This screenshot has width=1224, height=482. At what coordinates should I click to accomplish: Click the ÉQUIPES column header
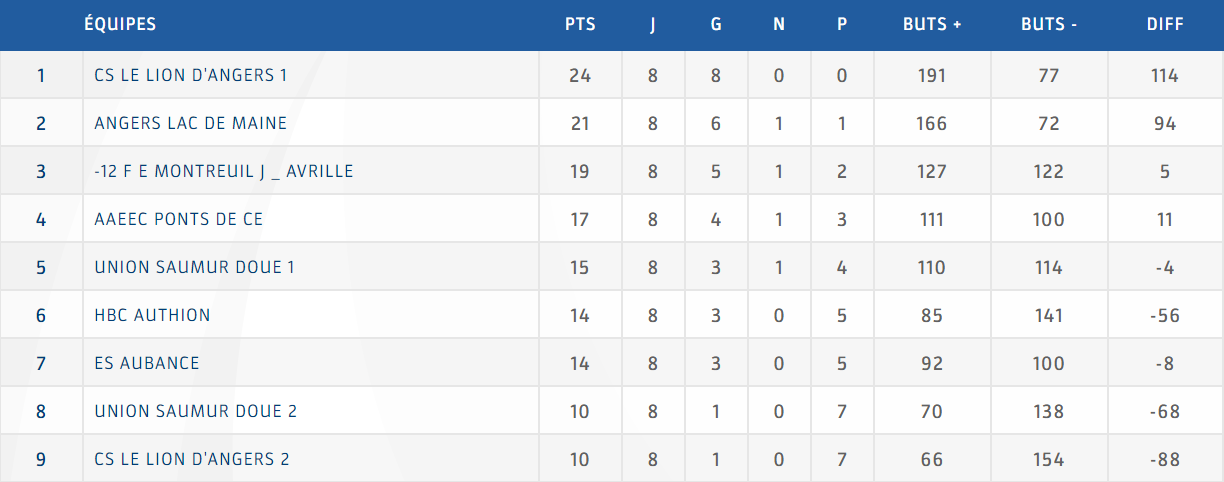point(120,24)
